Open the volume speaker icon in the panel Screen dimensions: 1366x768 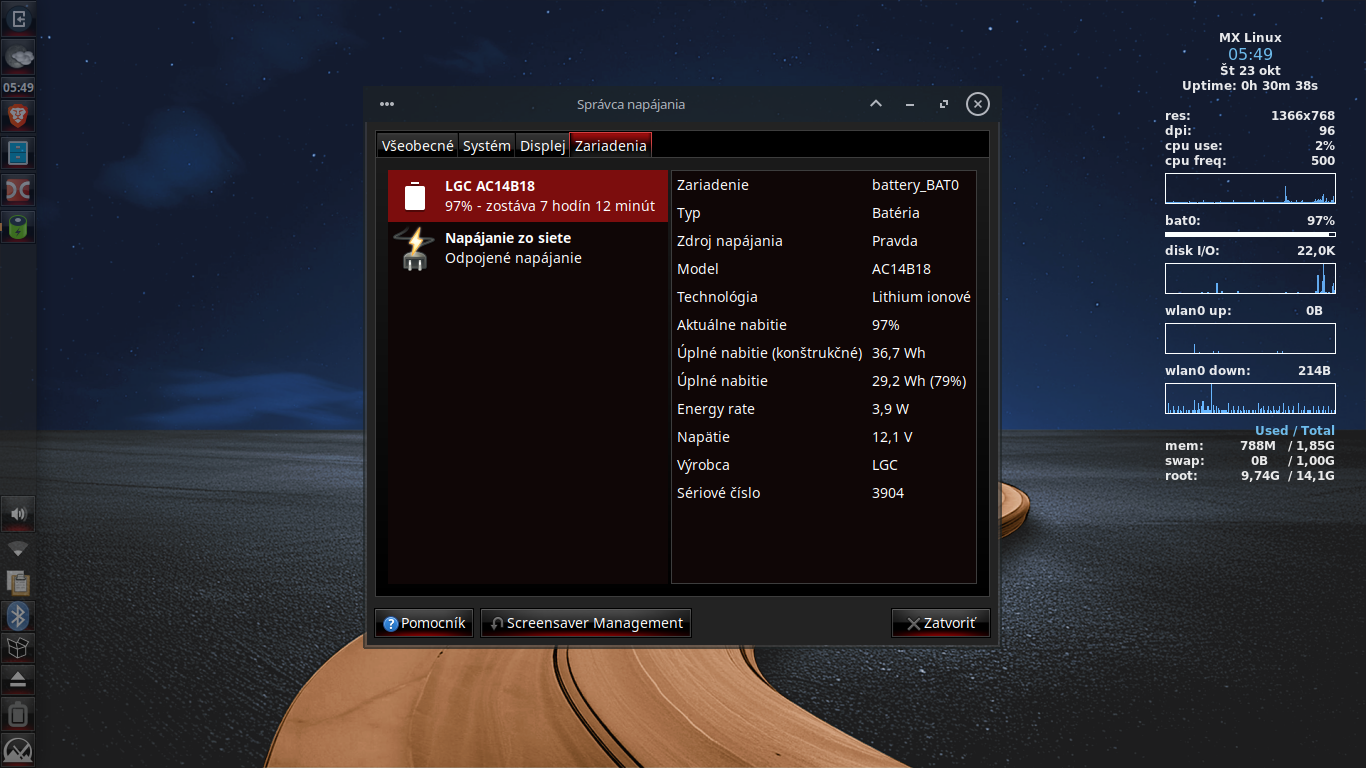(18, 514)
